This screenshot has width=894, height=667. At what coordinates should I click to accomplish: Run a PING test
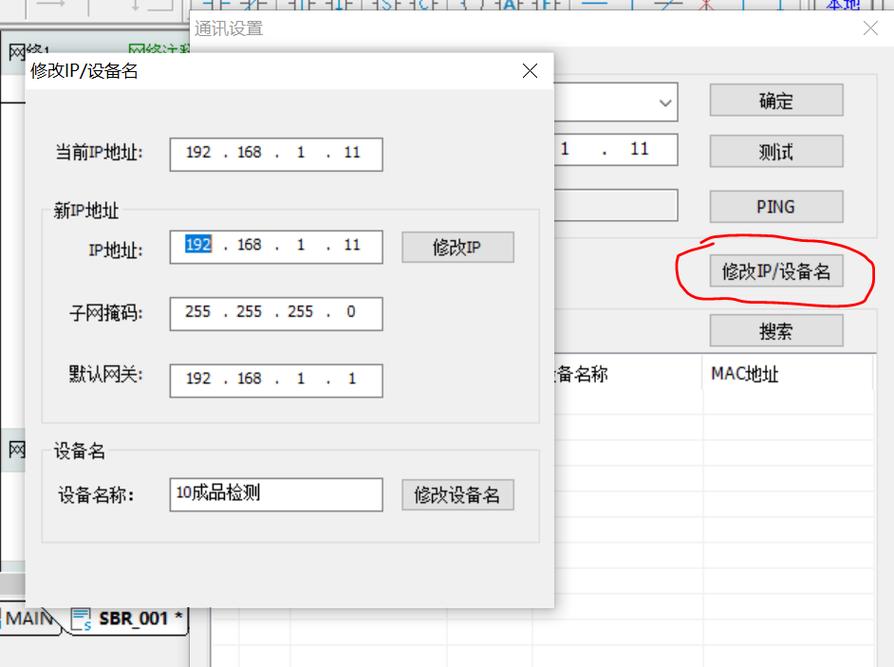point(776,207)
